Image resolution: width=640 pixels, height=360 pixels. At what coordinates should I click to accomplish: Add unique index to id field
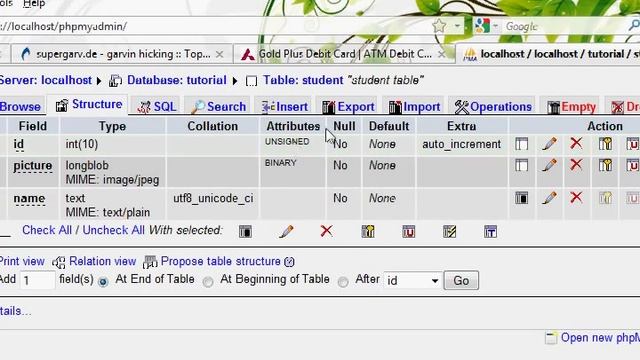[x=633, y=144]
